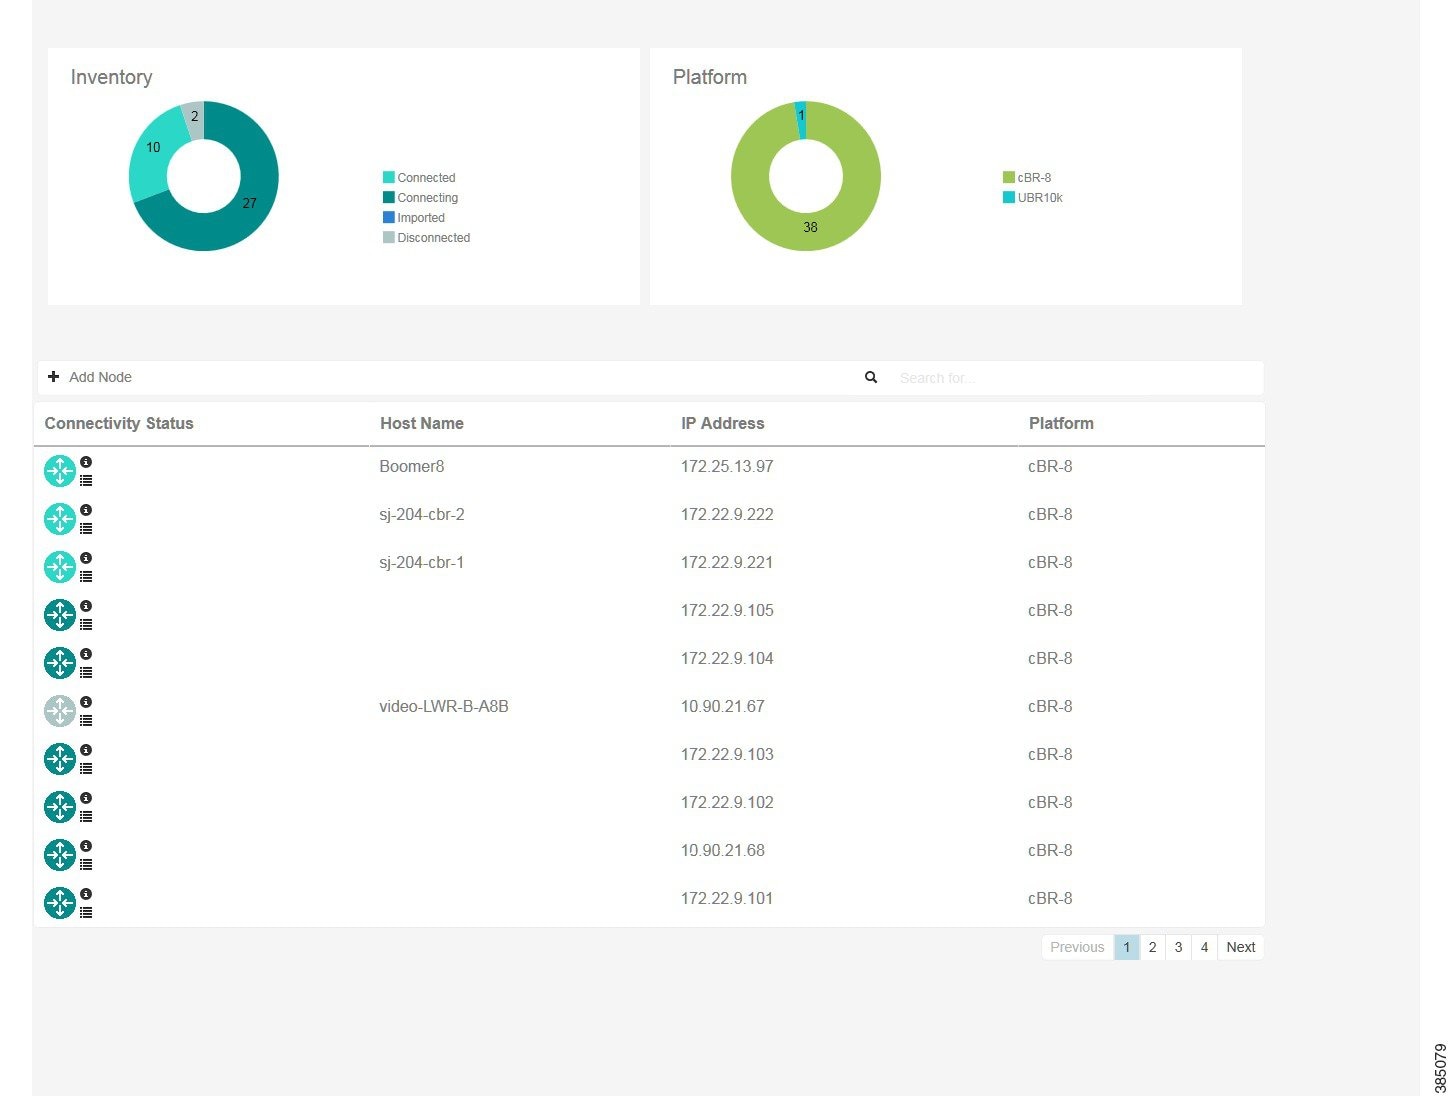This screenshot has height=1096, width=1448.
Task: Click the plus icon next to Add Node
Action: click(53, 376)
